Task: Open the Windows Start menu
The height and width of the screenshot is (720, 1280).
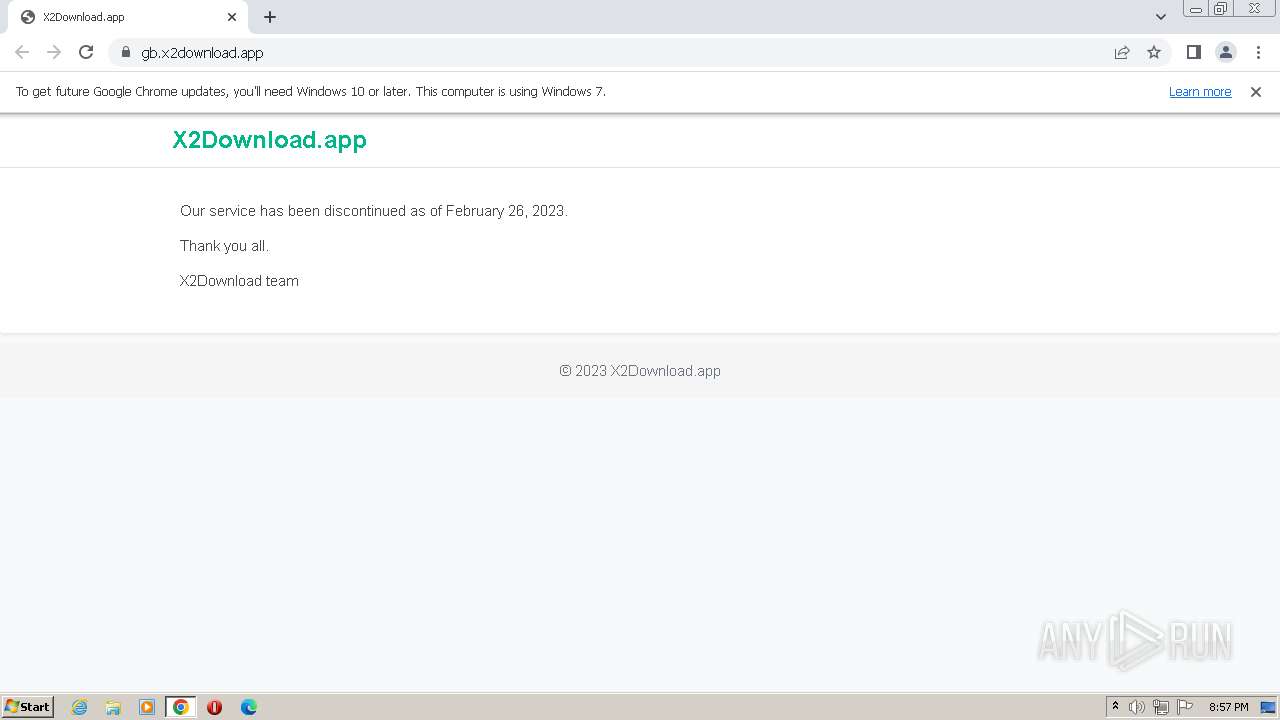Action: (x=28, y=707)
